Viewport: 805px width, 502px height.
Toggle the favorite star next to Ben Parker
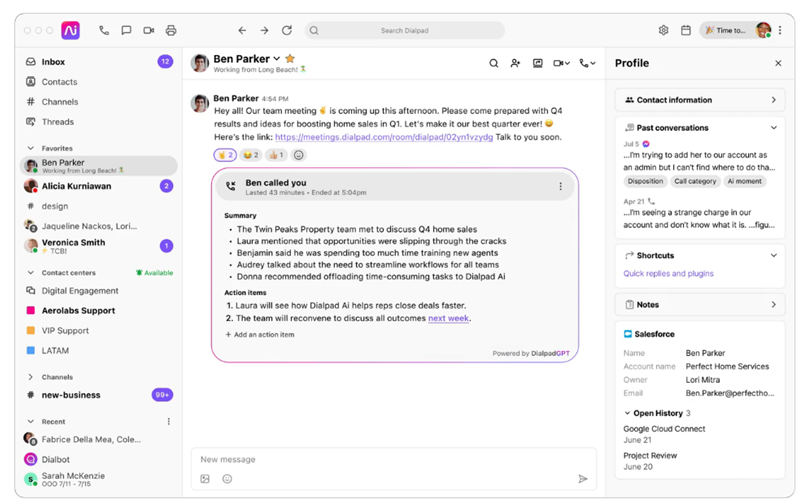click(x=290, y=59)
